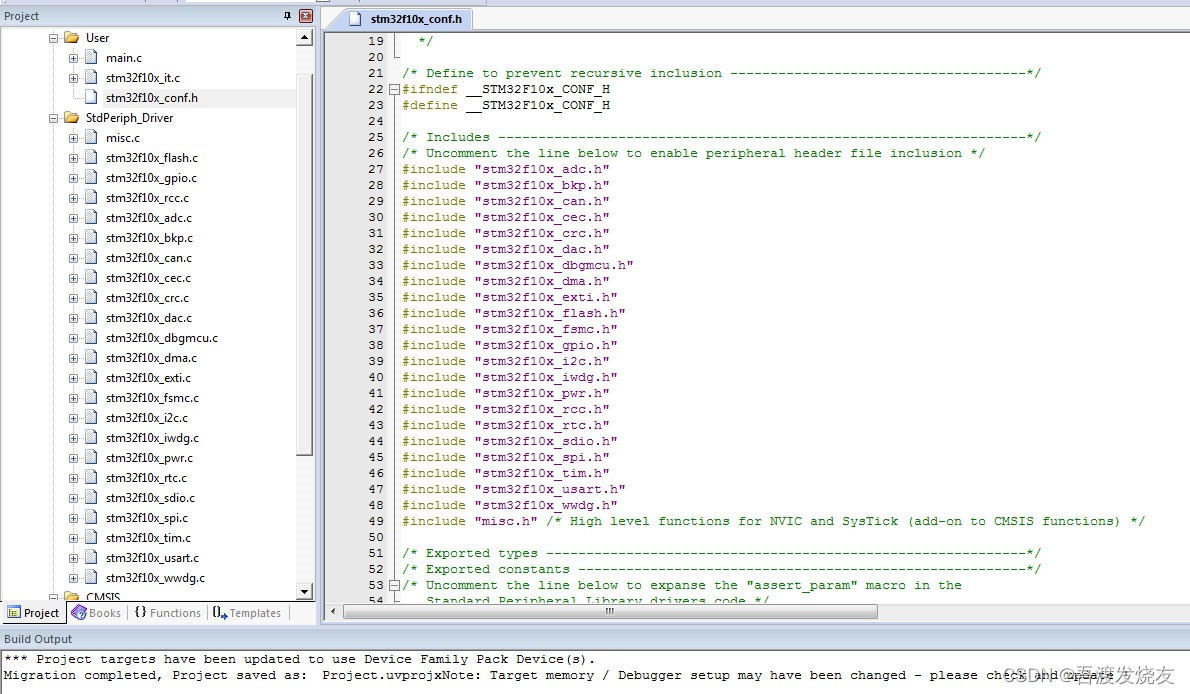The width and height of the screenshot is (1190, 694).
Task: Click the stm32f10x_exti.c file icon
Action: click(x=91, y=377)
